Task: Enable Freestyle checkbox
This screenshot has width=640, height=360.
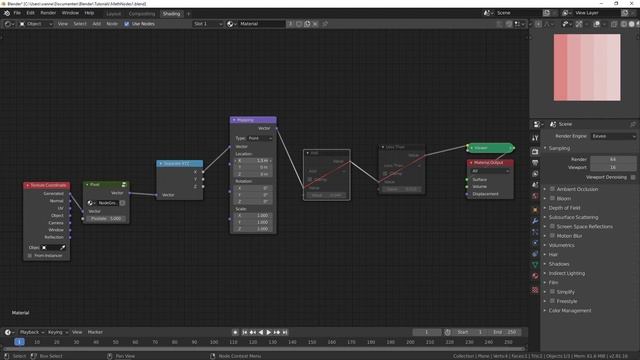Action: pos(552,301)
